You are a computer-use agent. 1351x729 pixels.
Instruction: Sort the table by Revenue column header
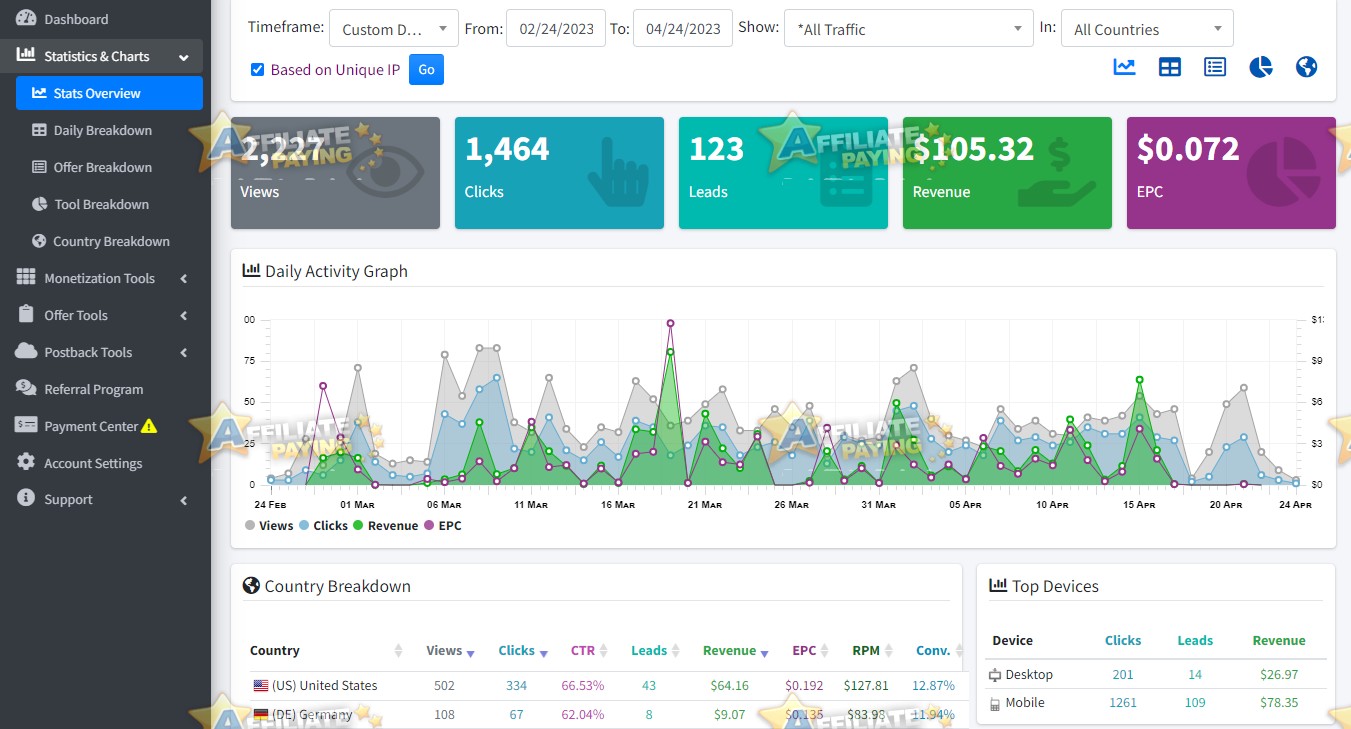729,650
